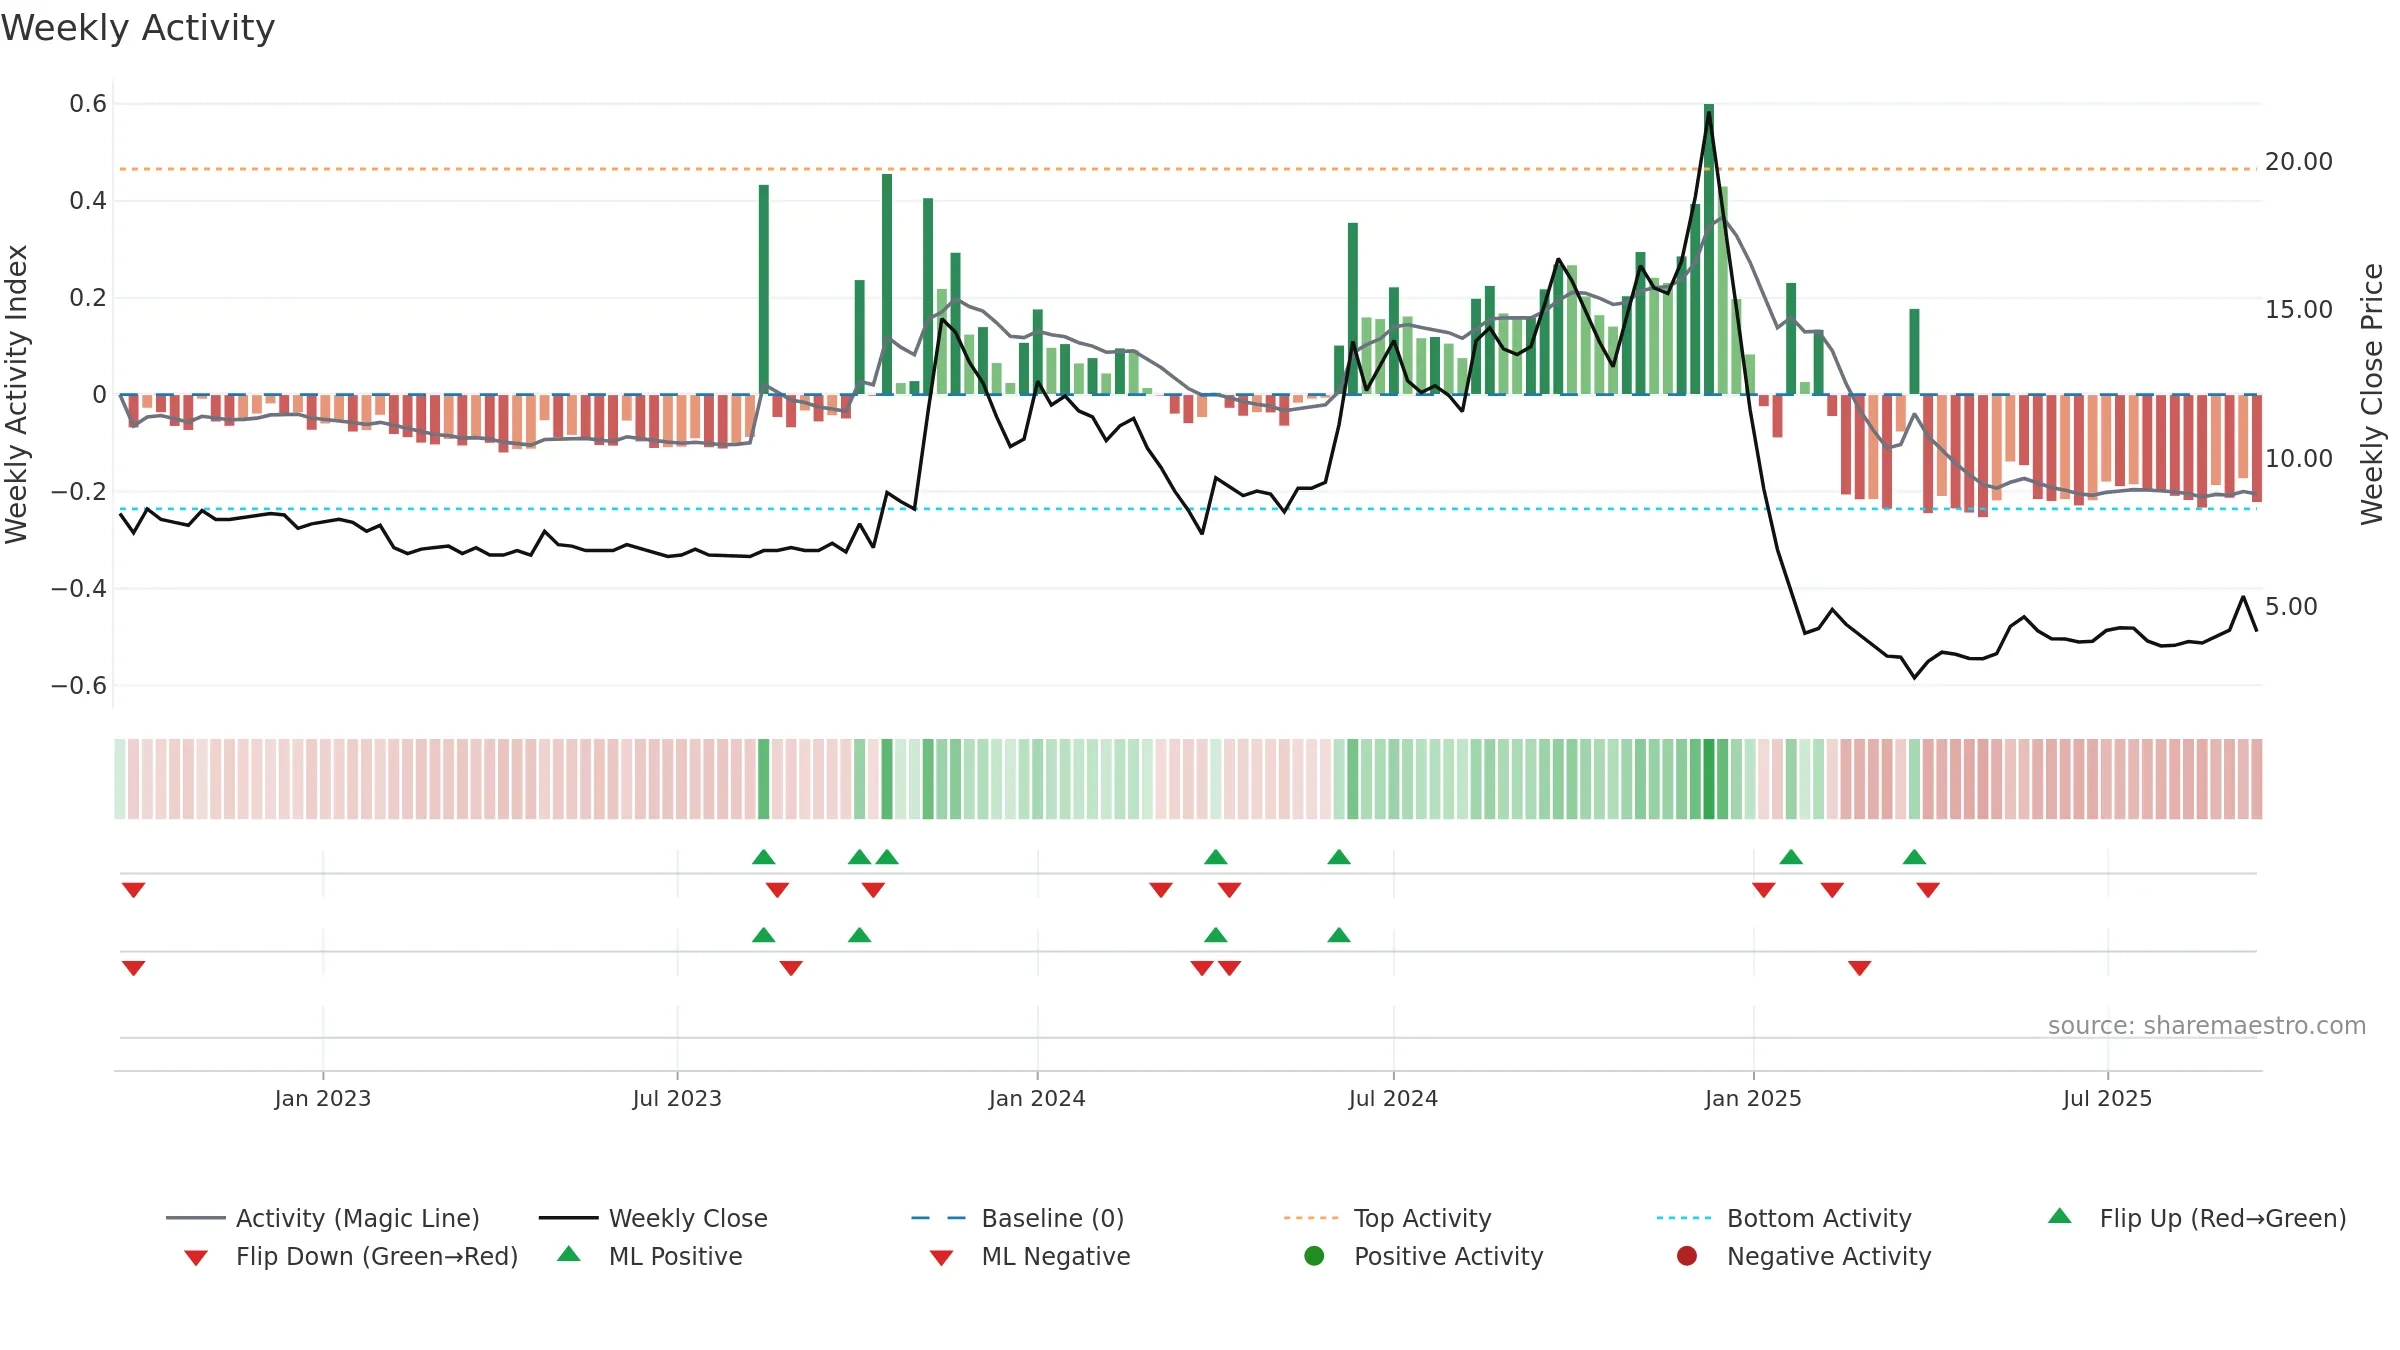This screenshot has height=1350, width=2400.
Task: Click the Bottom Activity legend item
Action: click(1784, 1218)
